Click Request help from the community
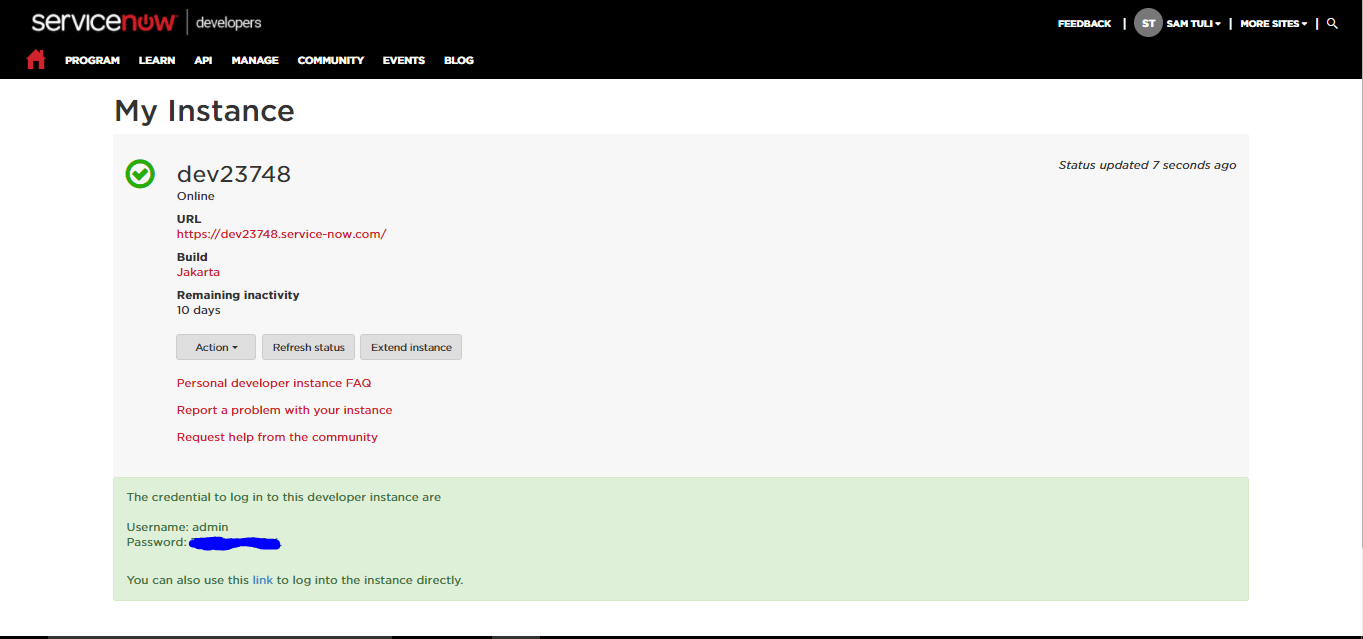1363x639 pixels. (277, 437)
